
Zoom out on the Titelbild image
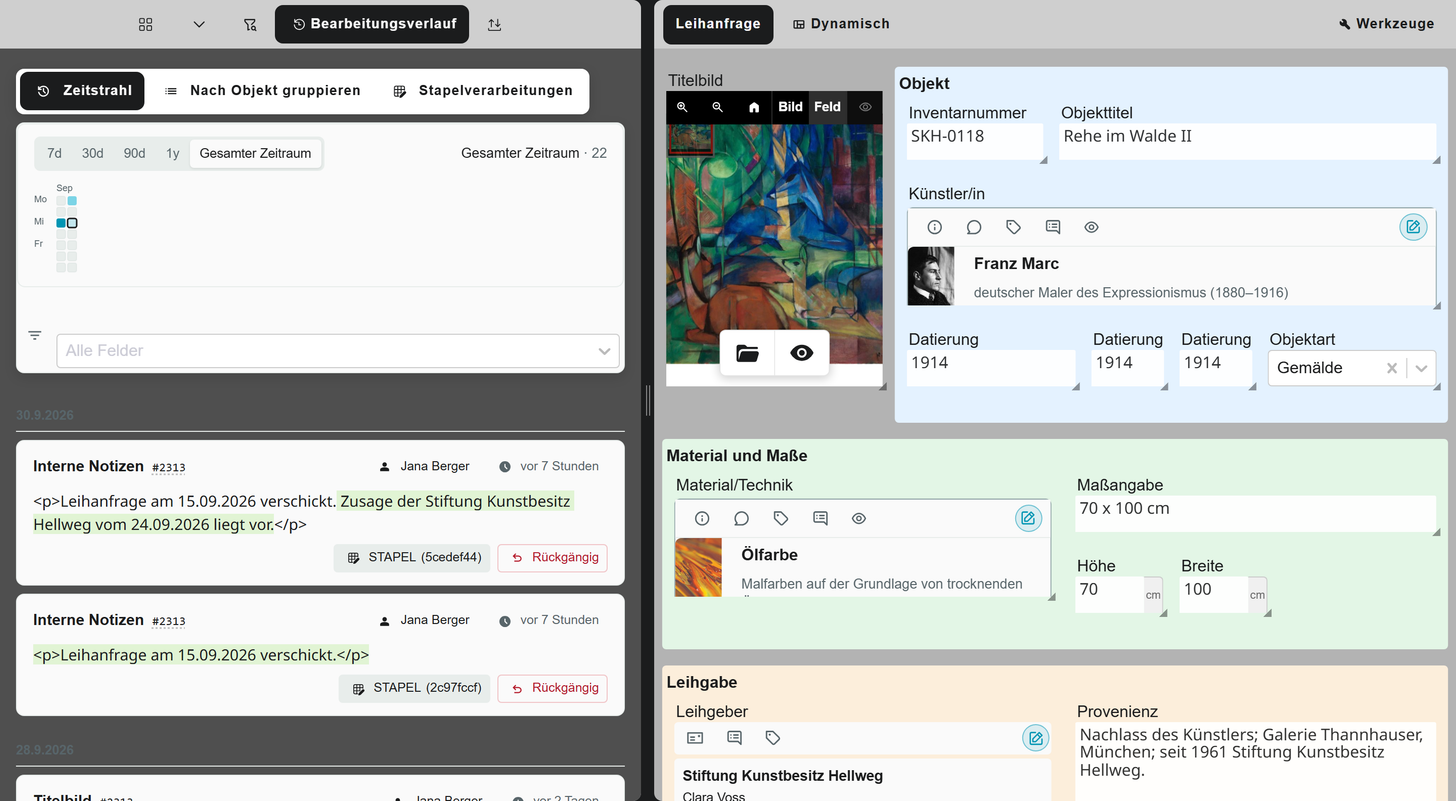[x=717, y=107]
